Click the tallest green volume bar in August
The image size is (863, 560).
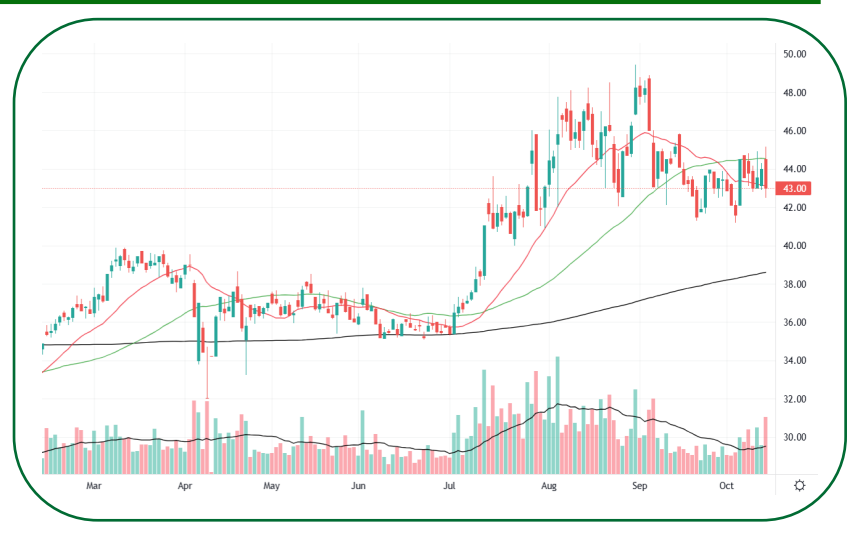coord(558,415)
